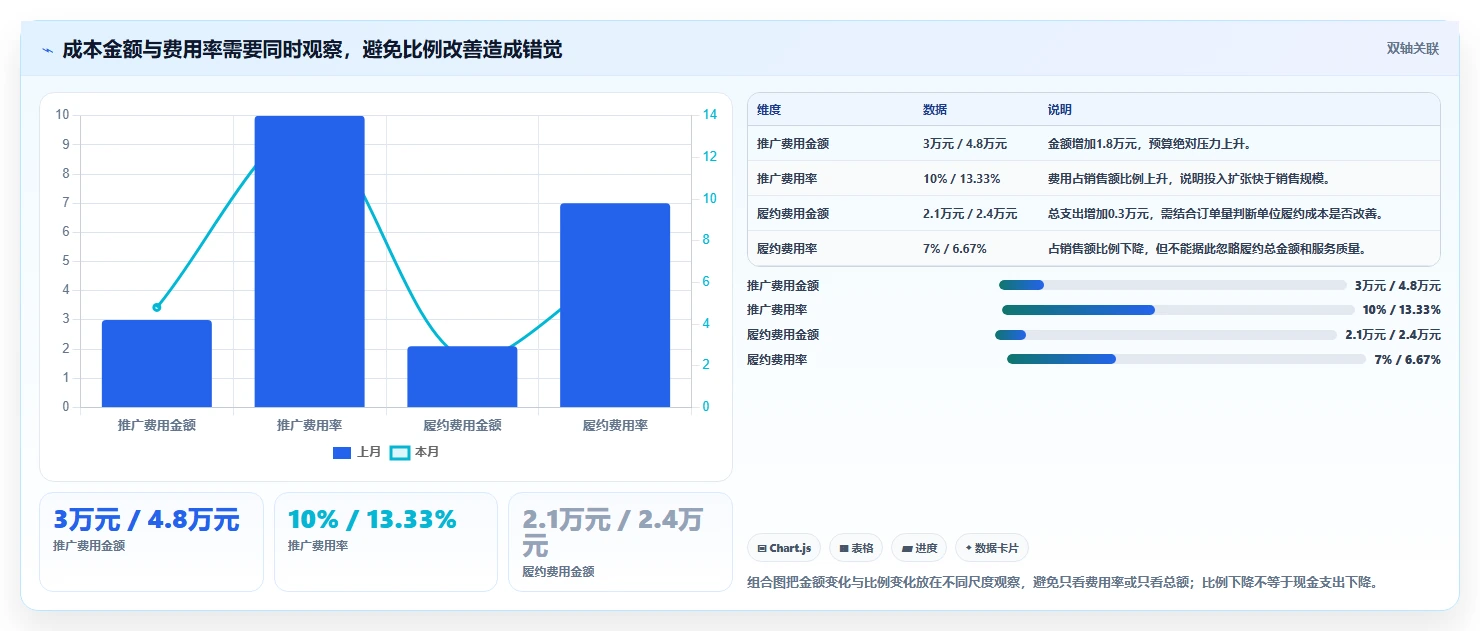Screen dimensions: 1480x631
Task: Click the line data point above 推广费用金额 bar
Action: [x=157, y=307]
